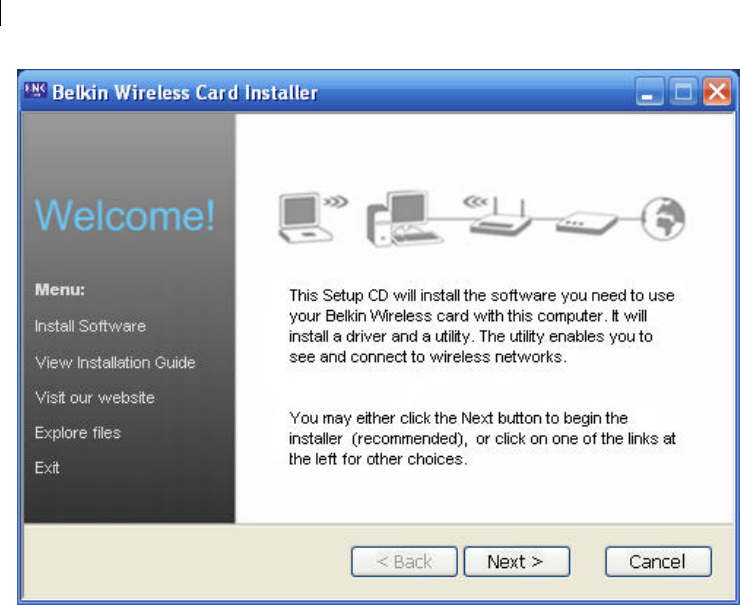
Task: Click the Belkin installer title bar icon
Action: pyautogui.click(x=35, y=90)
